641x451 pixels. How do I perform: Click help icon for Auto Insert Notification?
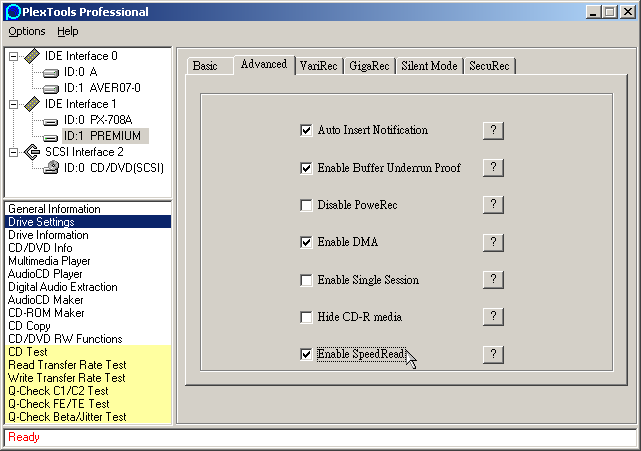point(491,130)
